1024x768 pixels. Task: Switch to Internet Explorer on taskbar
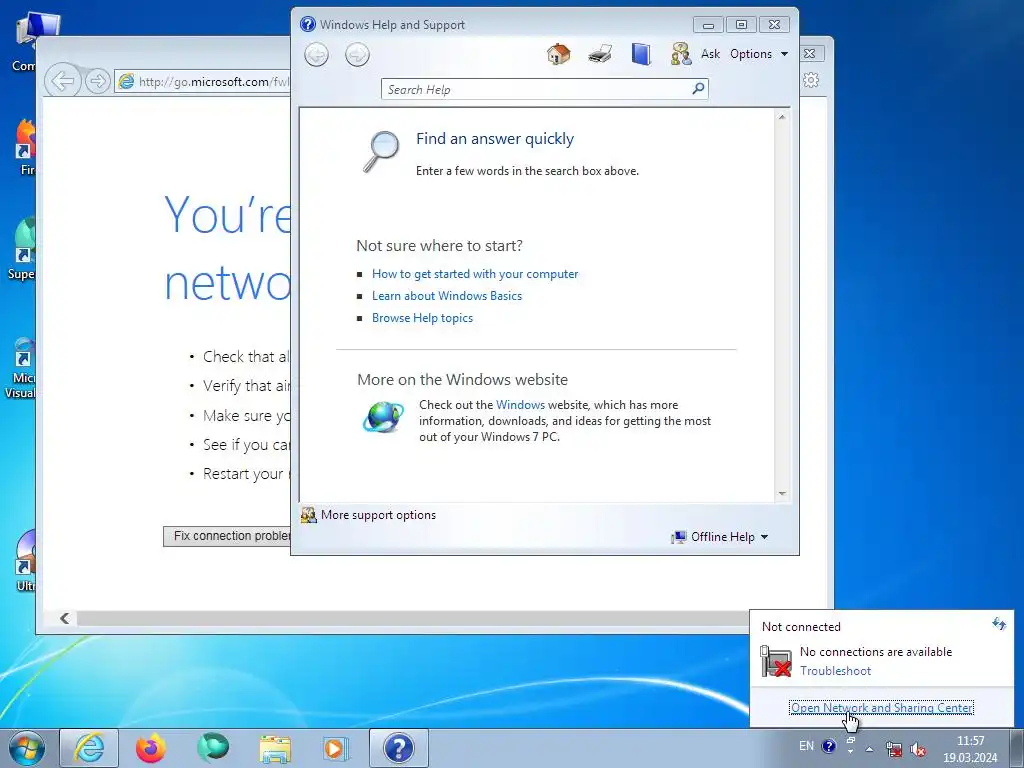pyautogui.click(x=89, y=748)
